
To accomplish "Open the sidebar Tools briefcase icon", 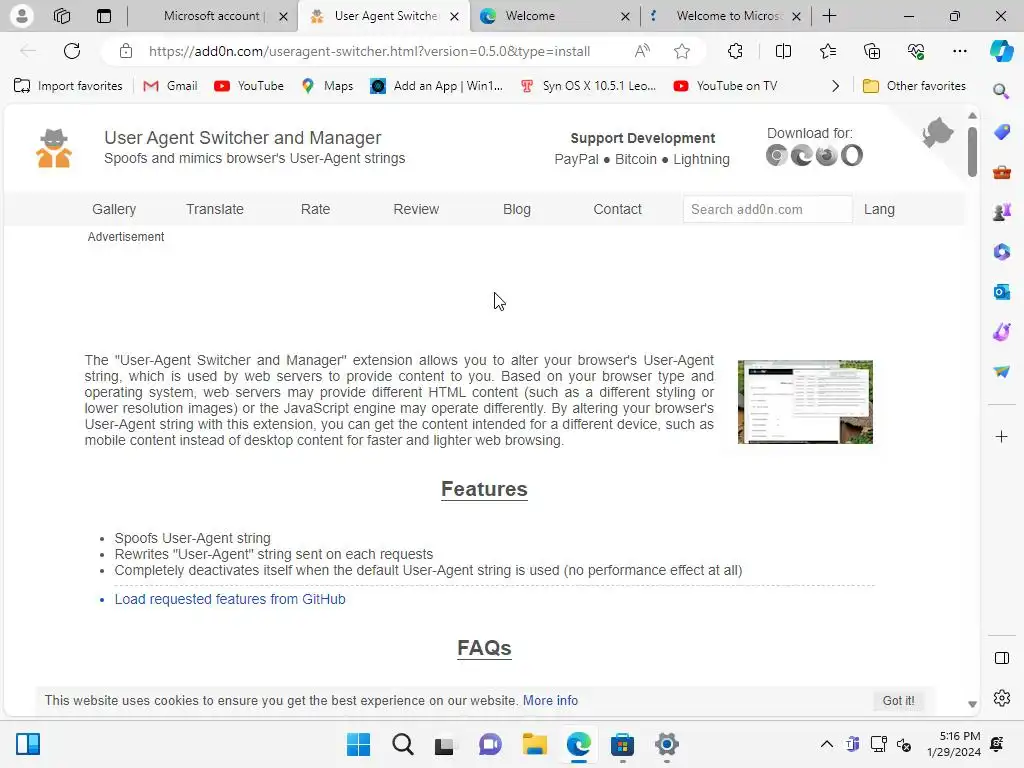I will [x=1002, y=172].
